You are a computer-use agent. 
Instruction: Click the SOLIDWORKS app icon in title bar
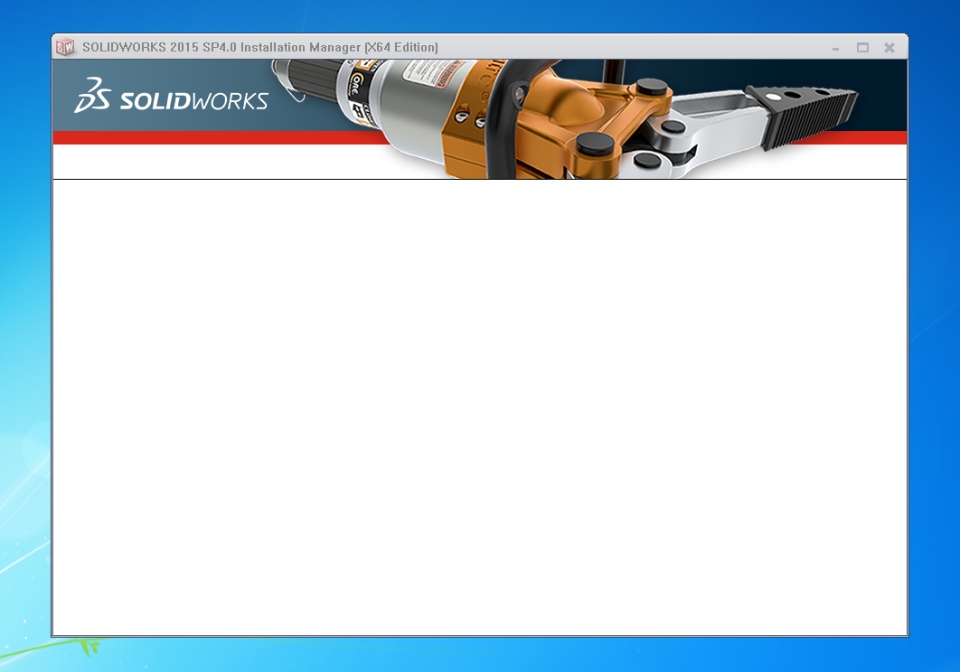coord(65,47)
